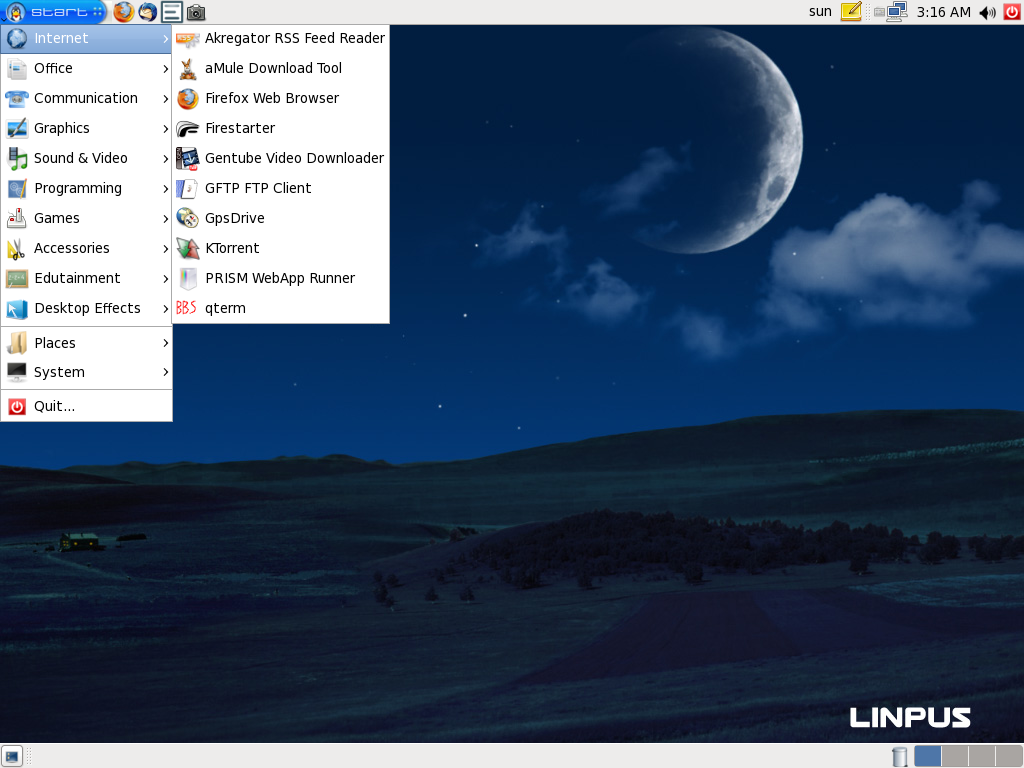Open the Office menu category

(86, 69)
